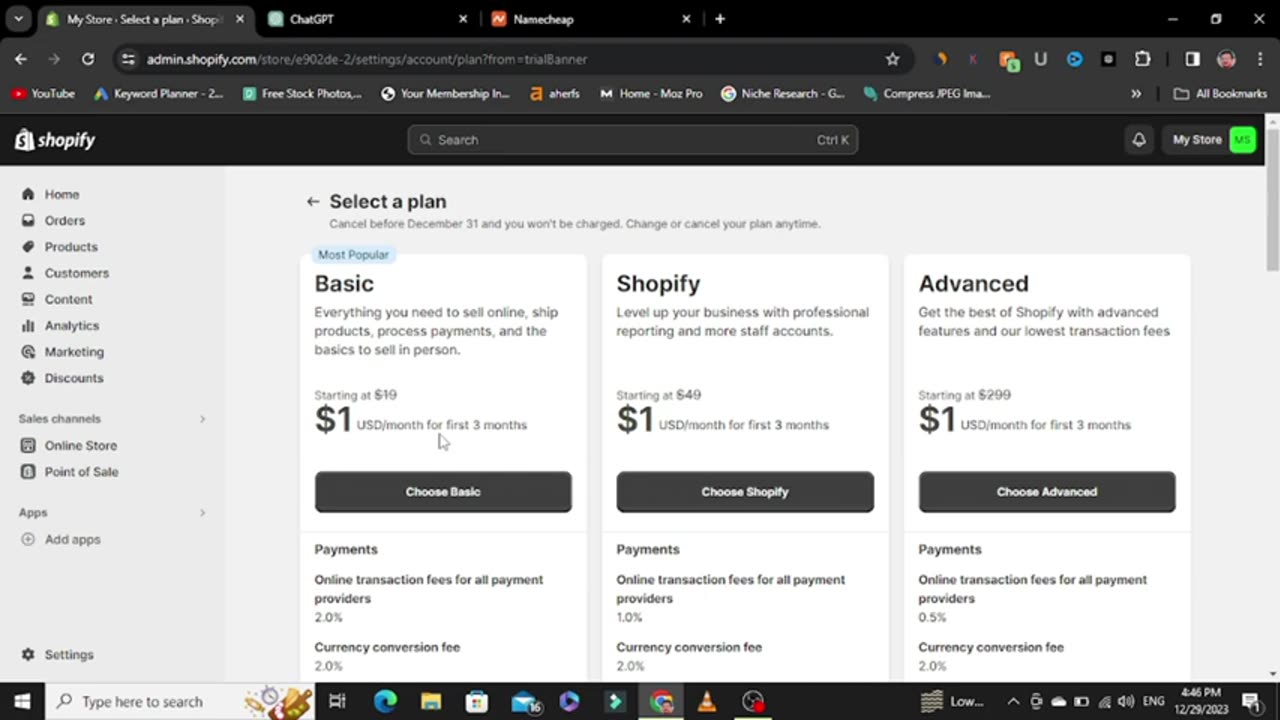
Task: Open Analytics in the sidebar
Action: [x=71, y=325]
